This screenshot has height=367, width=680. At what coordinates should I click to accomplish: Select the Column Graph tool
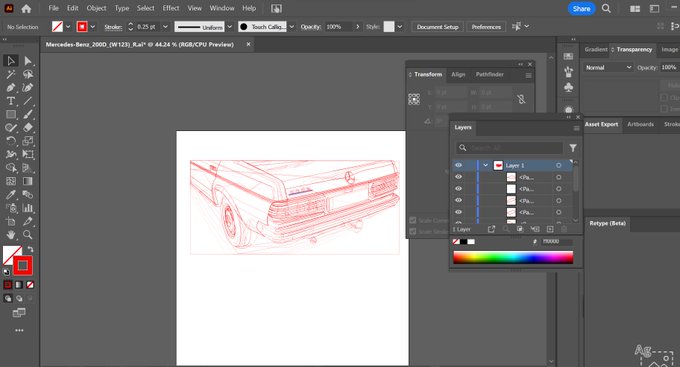[28, 208]
